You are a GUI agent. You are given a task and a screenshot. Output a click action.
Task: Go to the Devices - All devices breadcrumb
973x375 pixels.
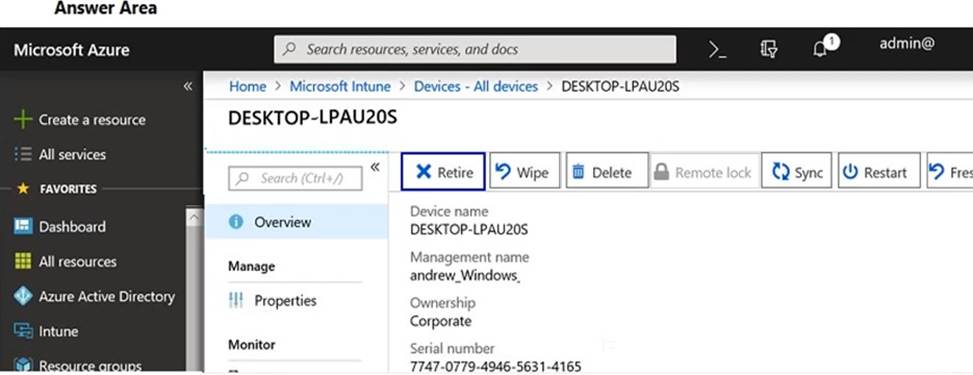point(476,86)
